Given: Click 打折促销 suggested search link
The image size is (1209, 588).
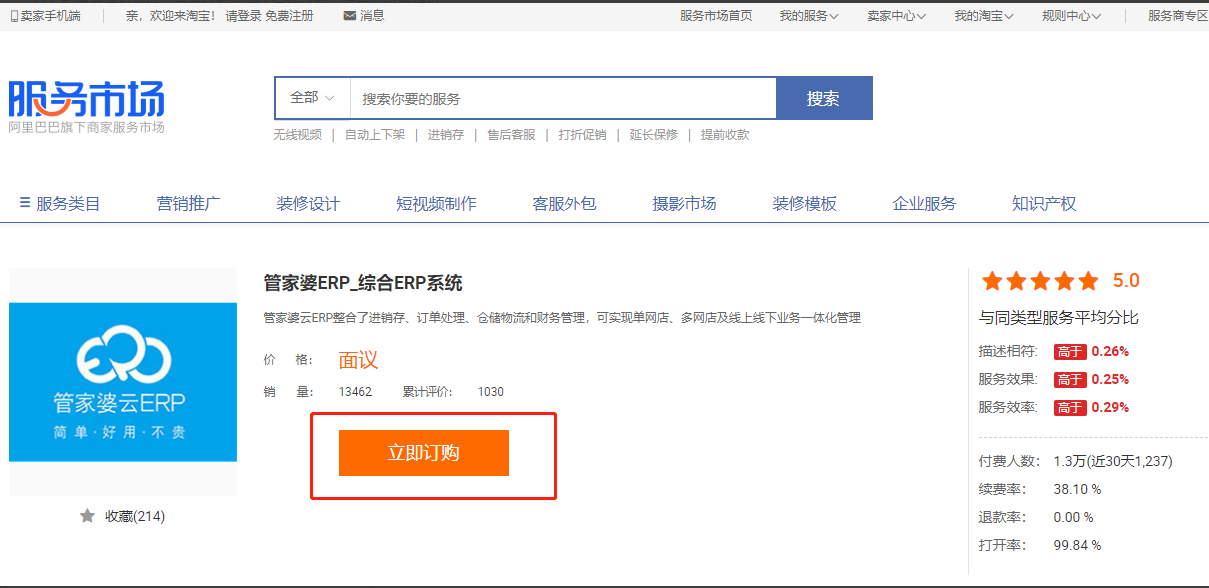Looking at the screenshot, I should [x=582, y=135].
